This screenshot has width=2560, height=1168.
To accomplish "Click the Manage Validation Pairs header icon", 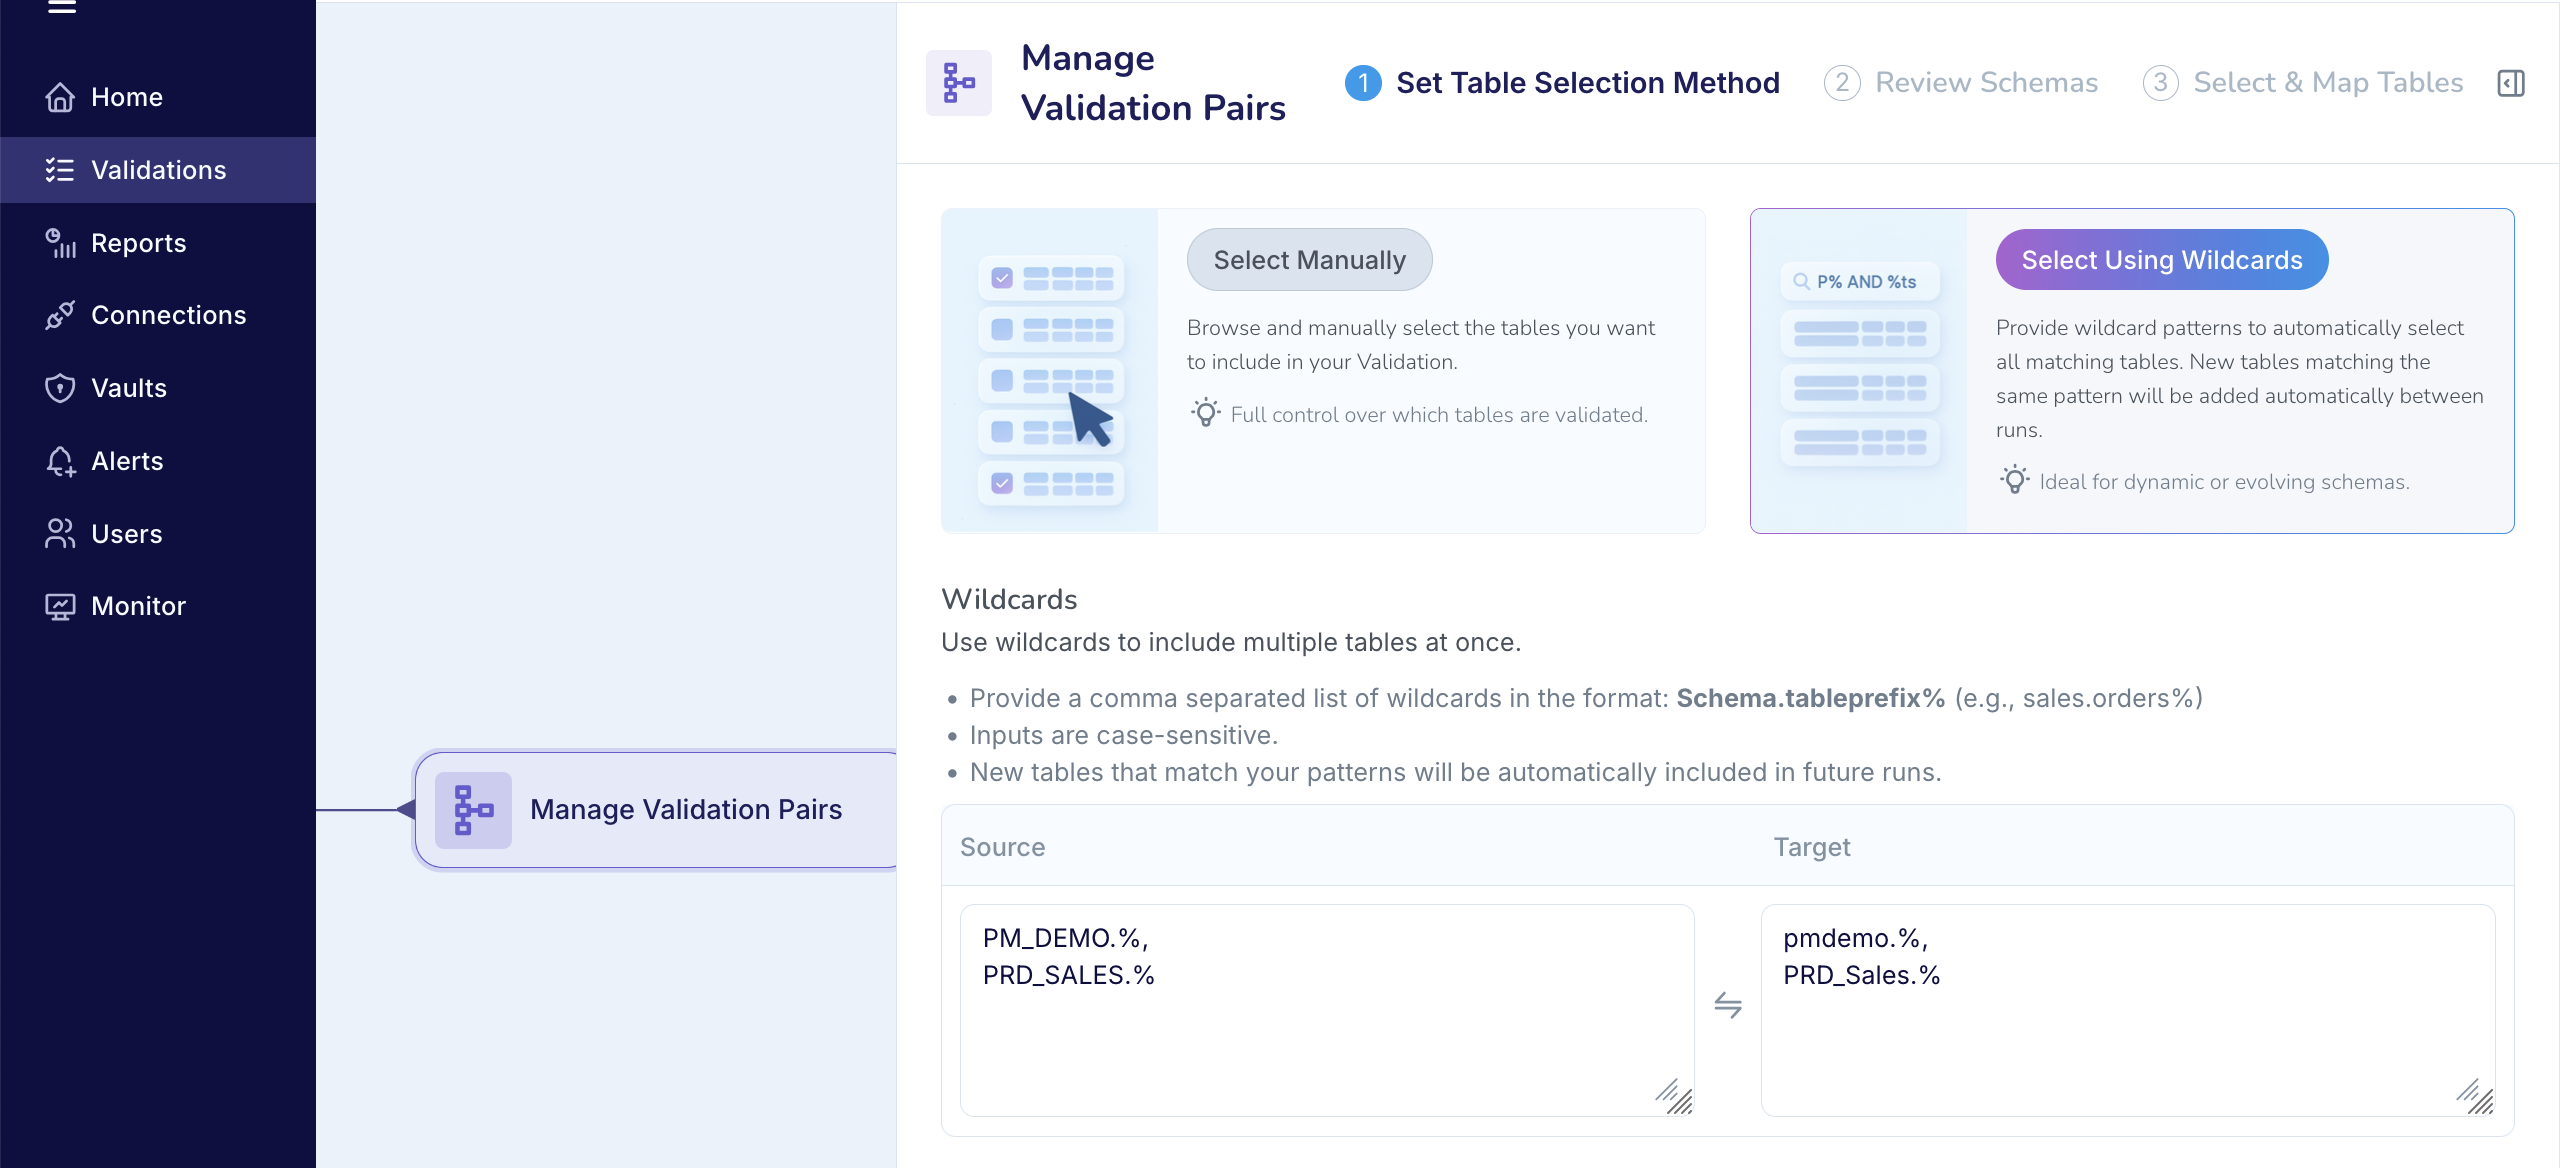I will 957,82.
